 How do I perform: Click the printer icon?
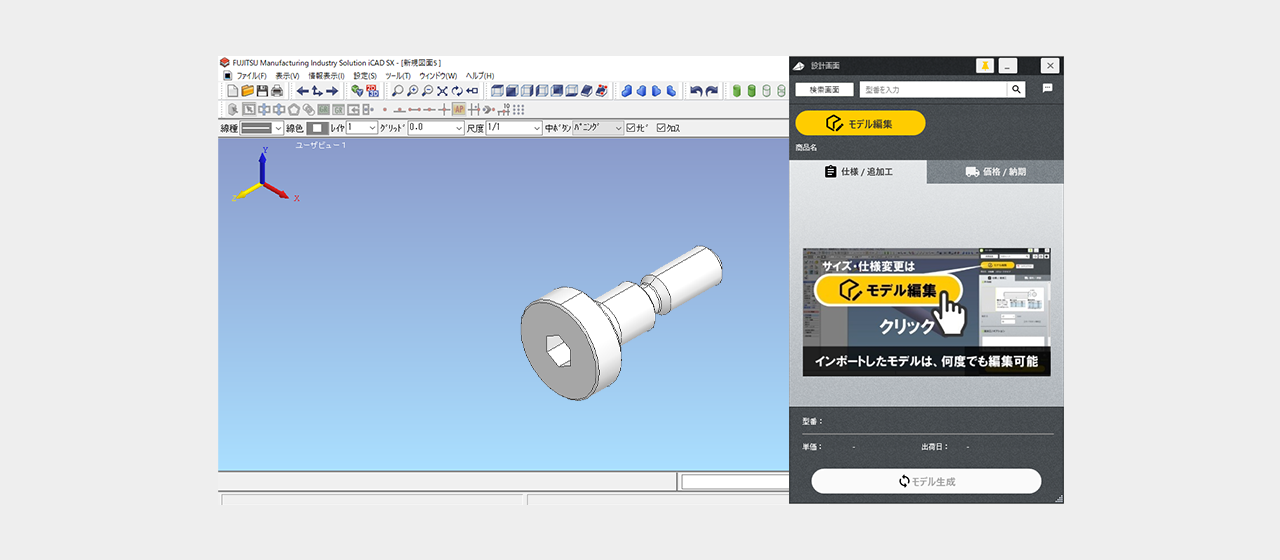click(277, 91)
